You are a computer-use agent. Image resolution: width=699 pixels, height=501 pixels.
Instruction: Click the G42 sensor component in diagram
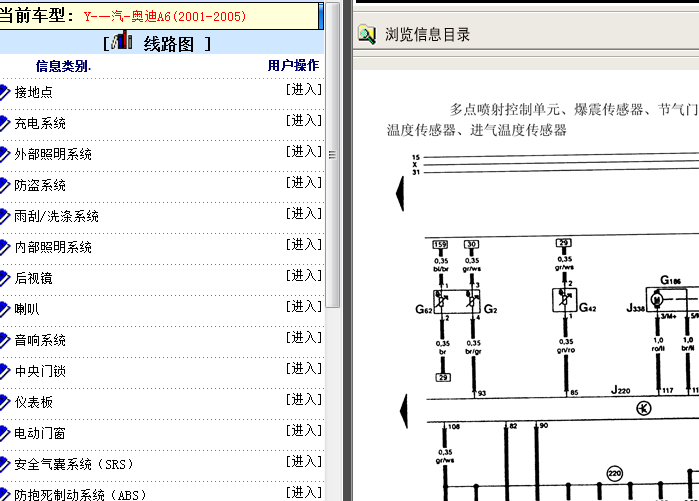[x=564, y=300]
